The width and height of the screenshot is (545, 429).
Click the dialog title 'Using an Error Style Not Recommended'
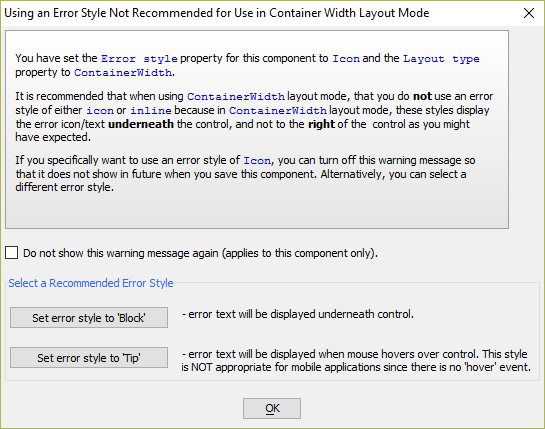click(x=217, y=13)
